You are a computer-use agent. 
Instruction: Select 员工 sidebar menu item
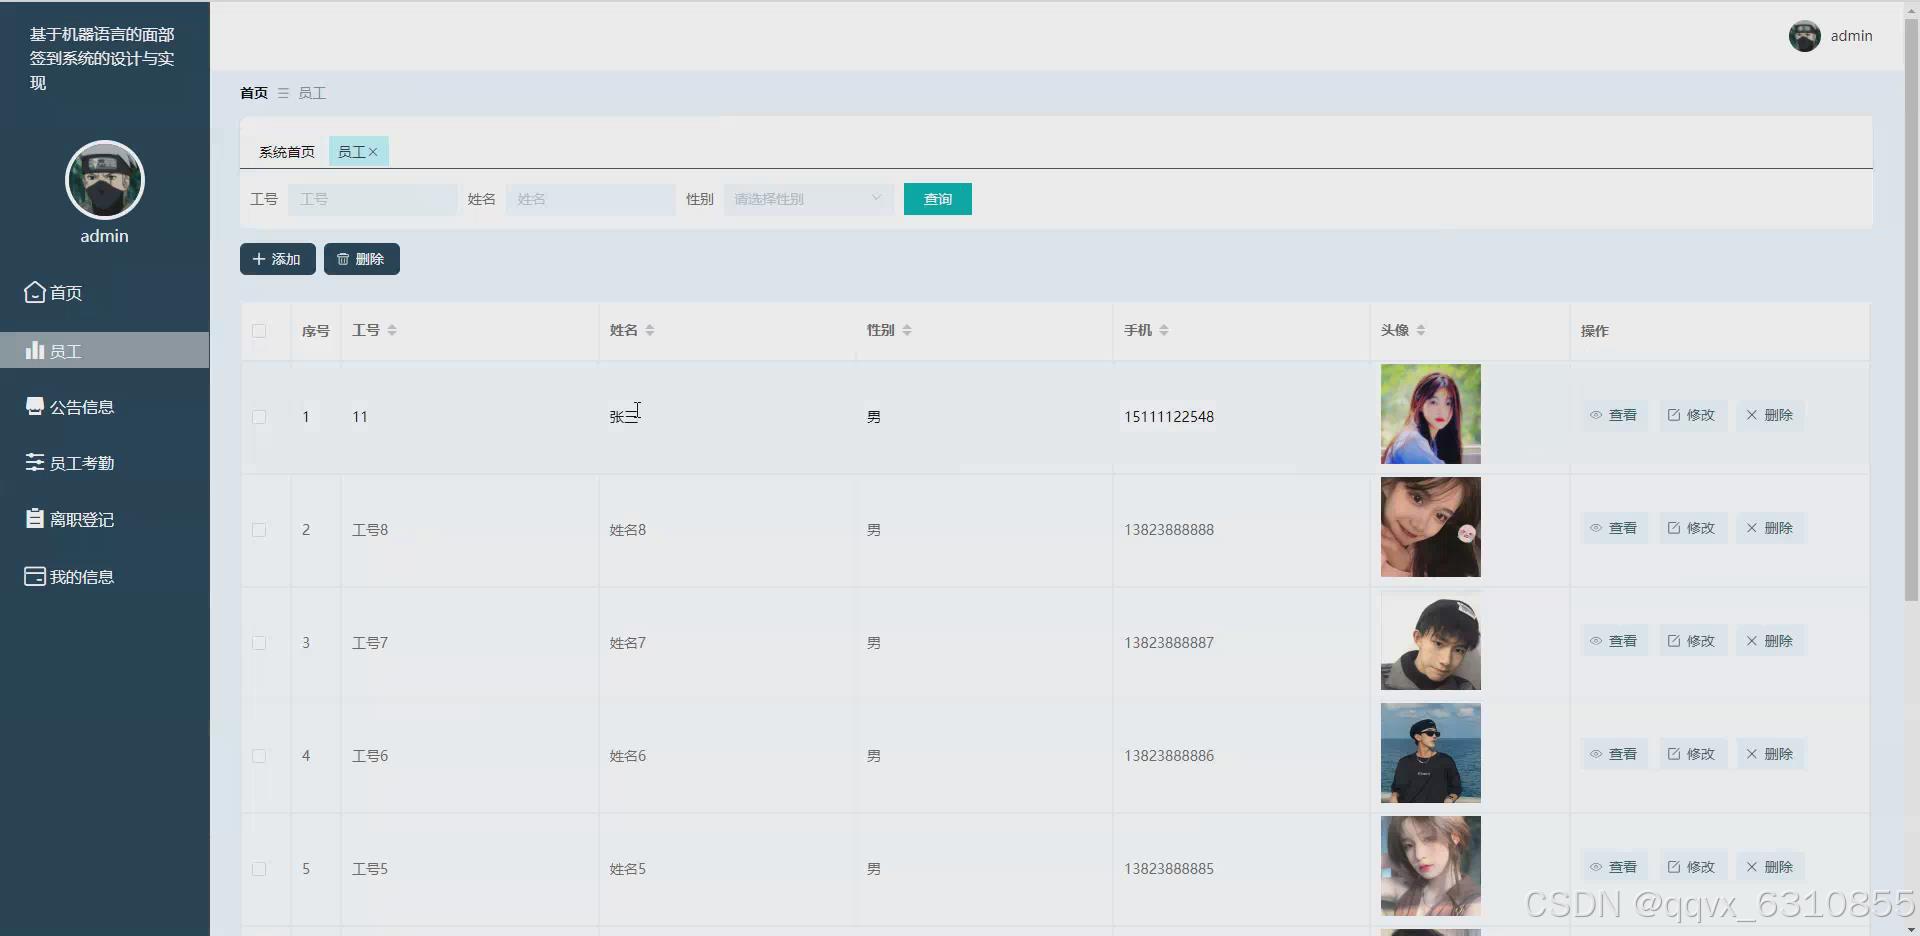point(104,351)
